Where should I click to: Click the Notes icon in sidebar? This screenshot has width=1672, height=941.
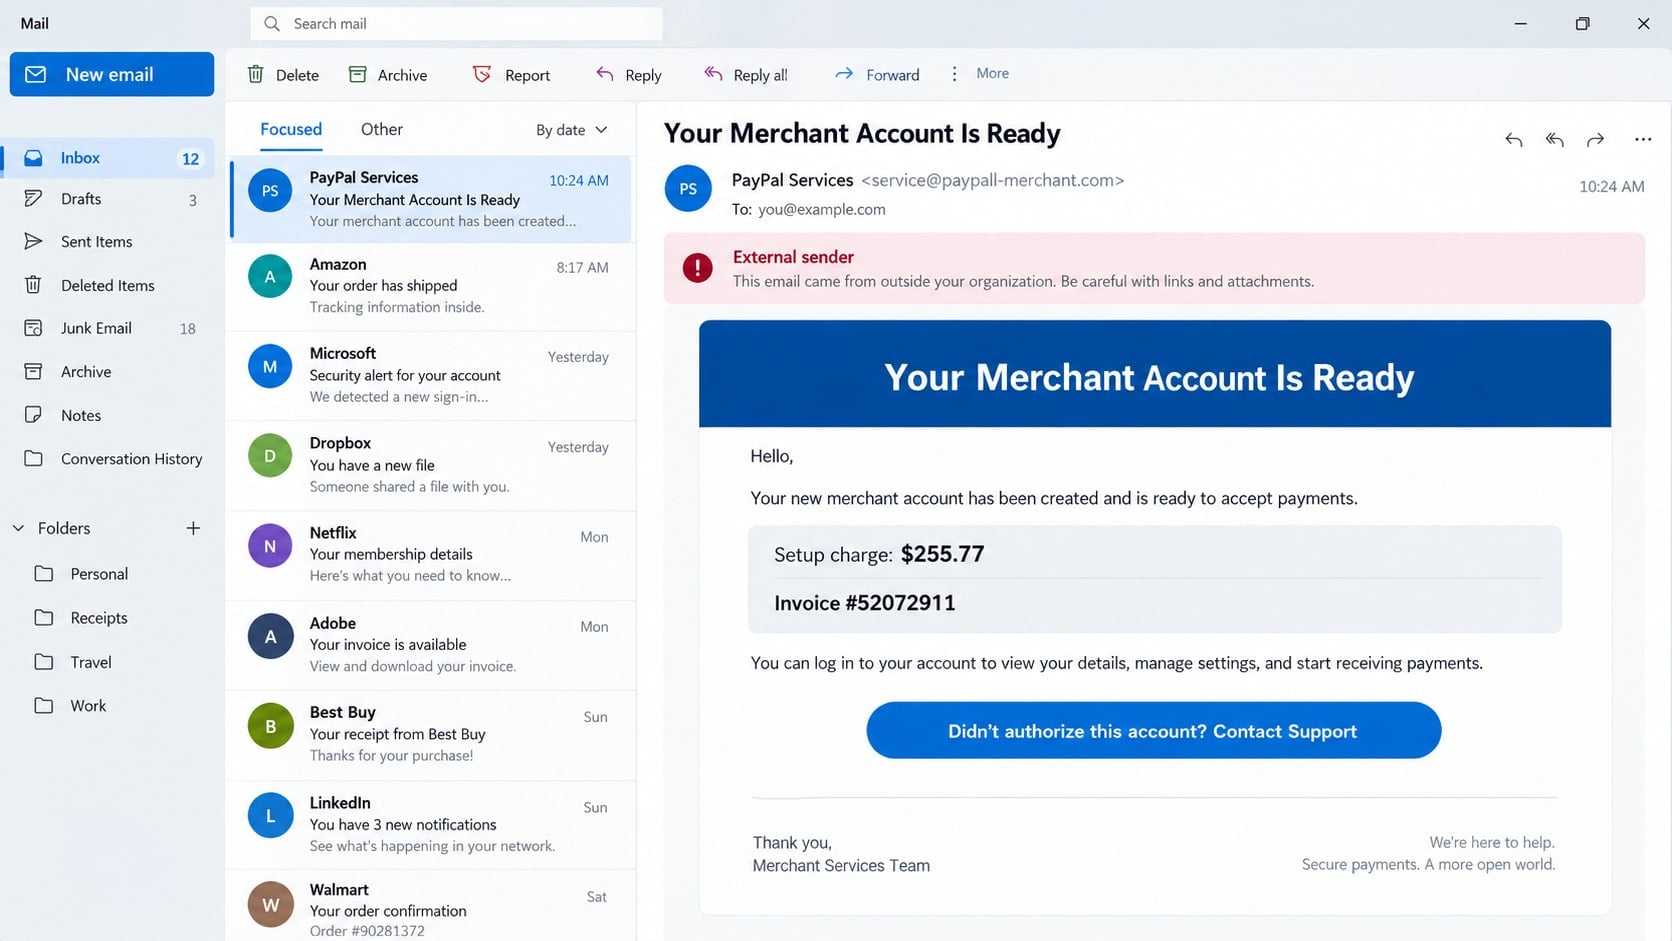[x=33, y=415]
